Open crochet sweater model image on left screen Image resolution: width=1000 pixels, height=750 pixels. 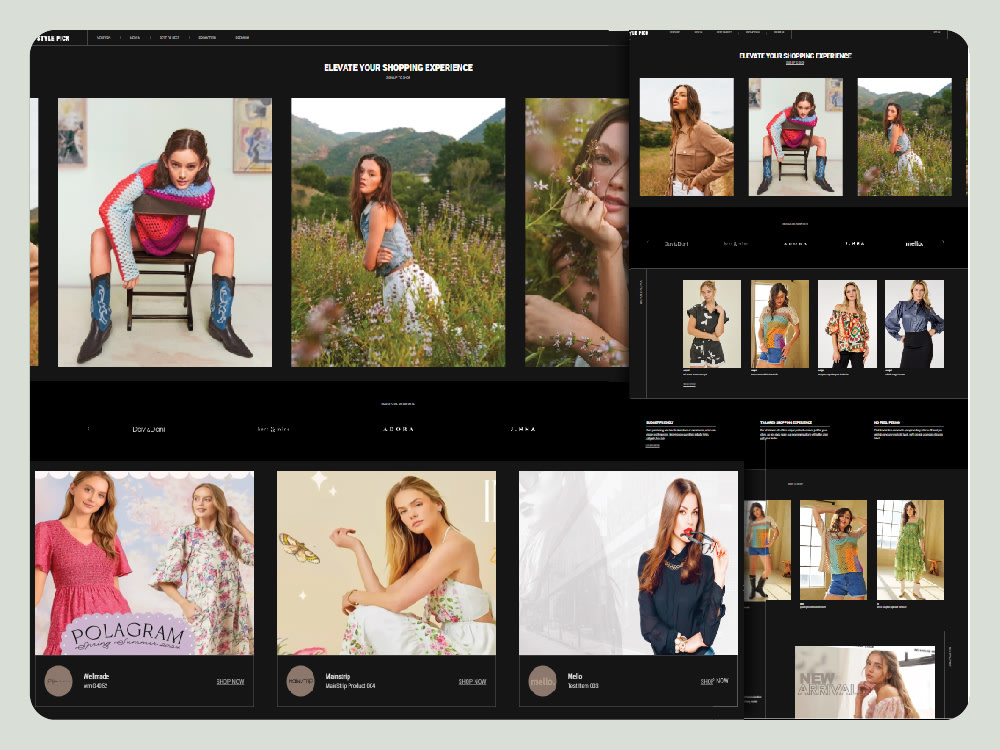(165, 232)
